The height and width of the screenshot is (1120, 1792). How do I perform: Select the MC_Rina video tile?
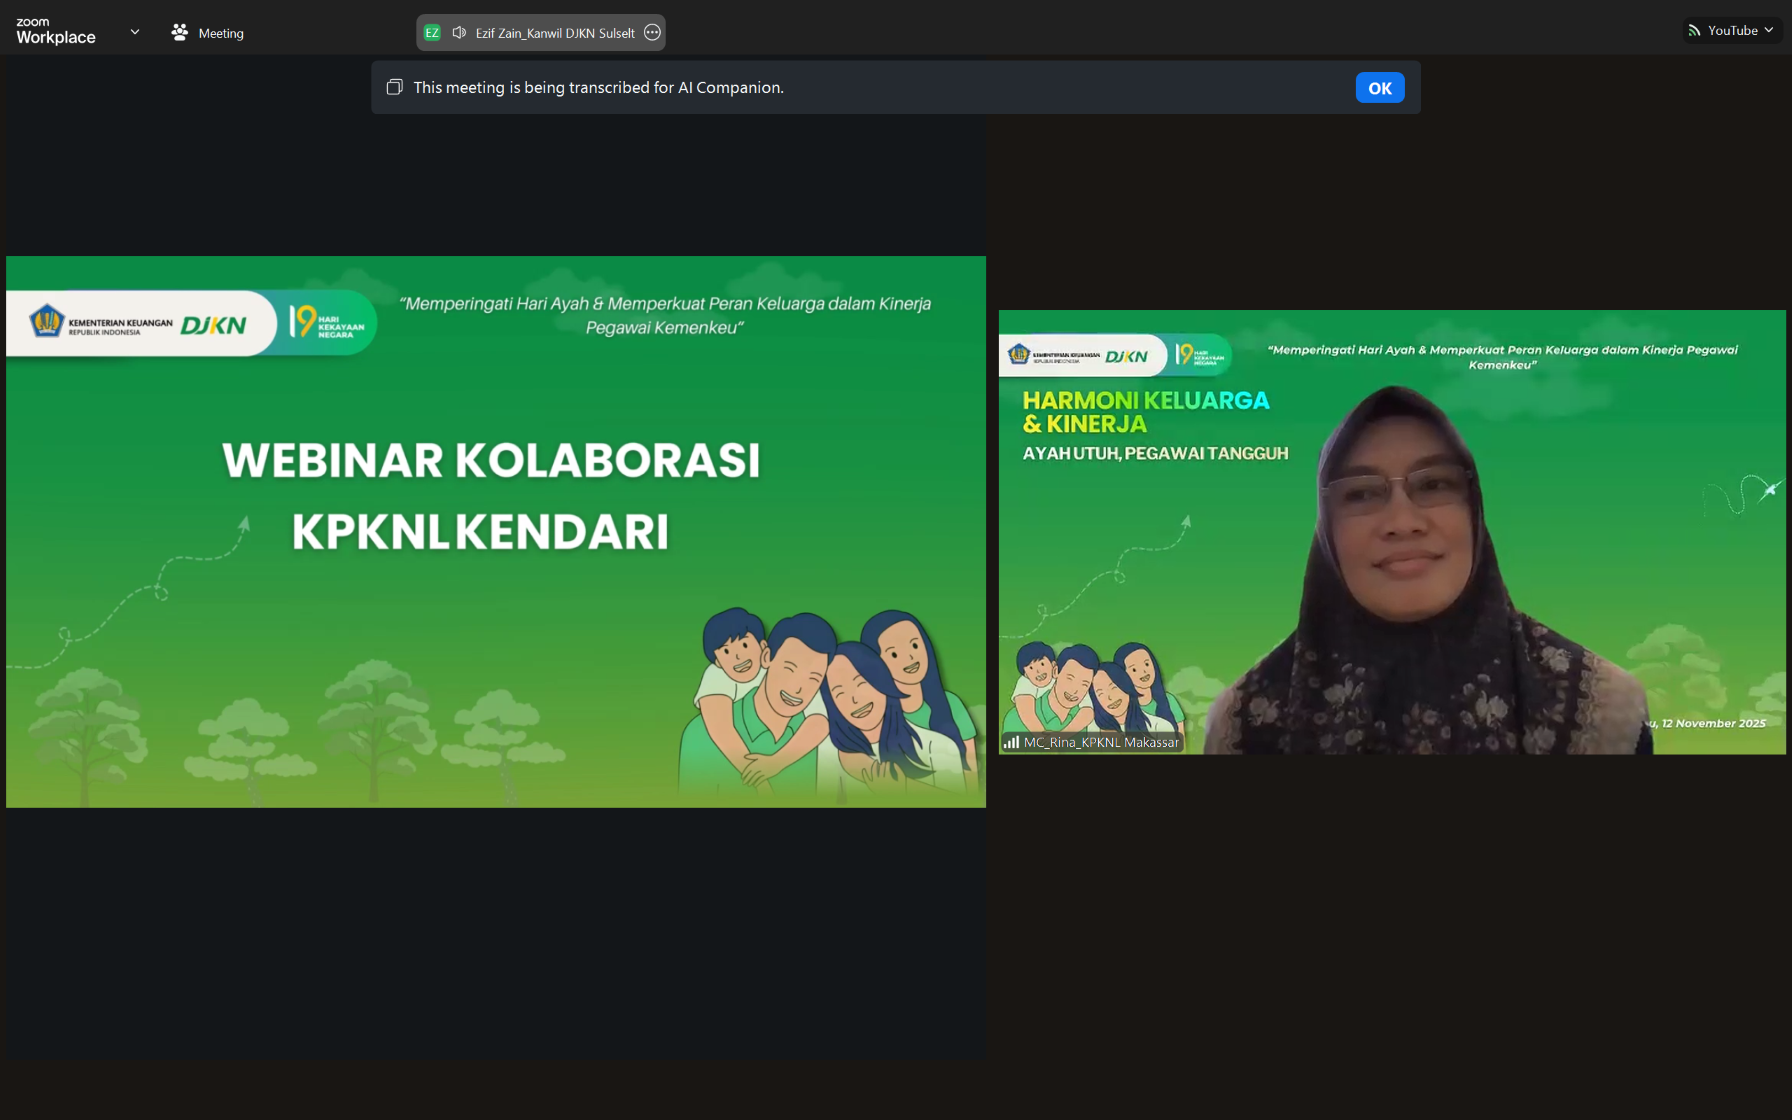(1391, 560)
